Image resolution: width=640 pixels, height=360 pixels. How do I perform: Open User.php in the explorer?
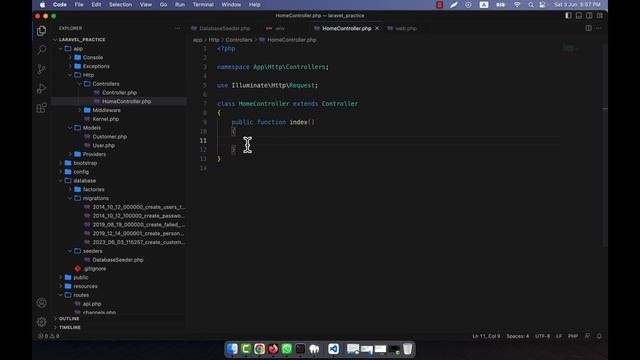tap(104, 145)
